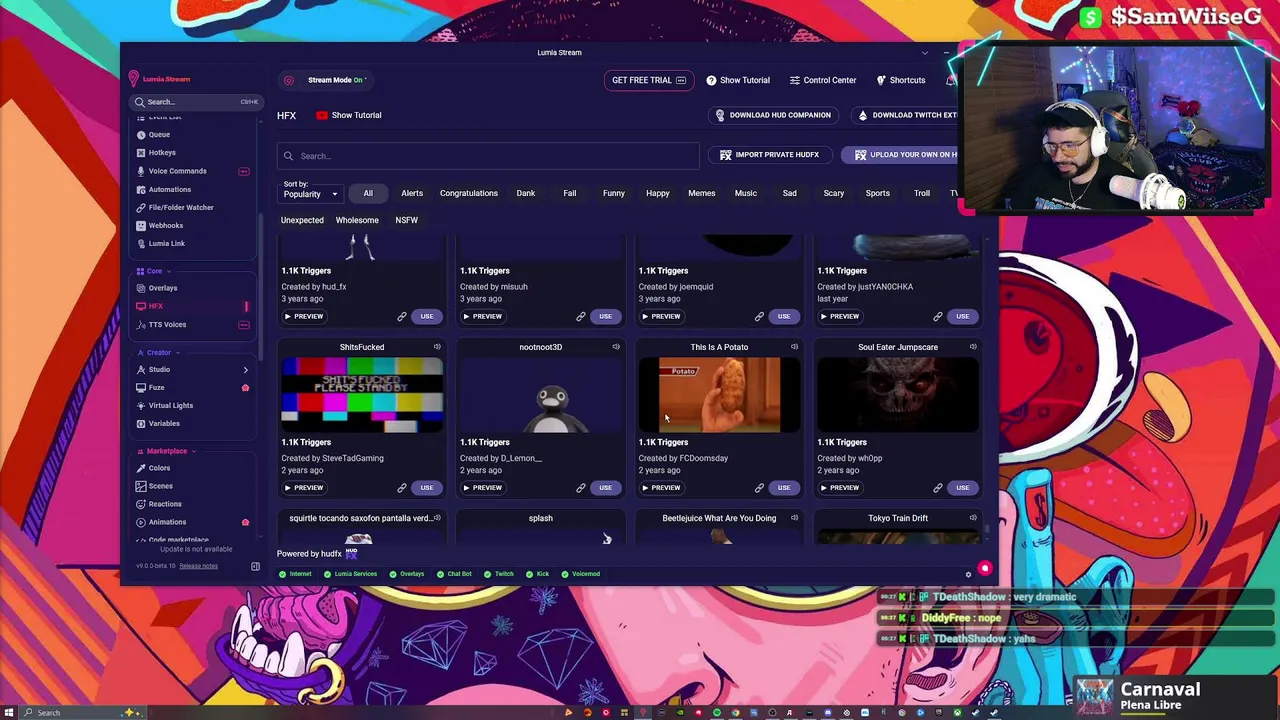1280x720 pixels.
Task: Open Virtual Lights in the sidebar
Action: 171,405
